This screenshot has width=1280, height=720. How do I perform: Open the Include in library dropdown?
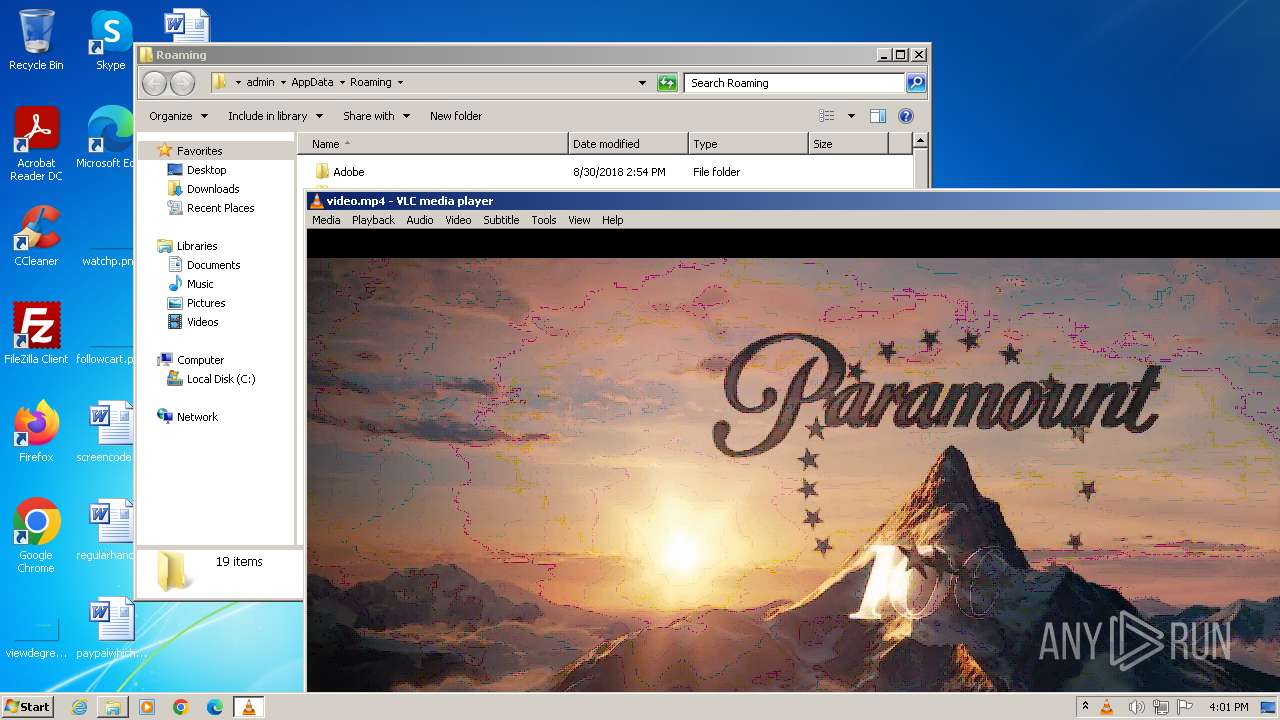coord(275,116)
